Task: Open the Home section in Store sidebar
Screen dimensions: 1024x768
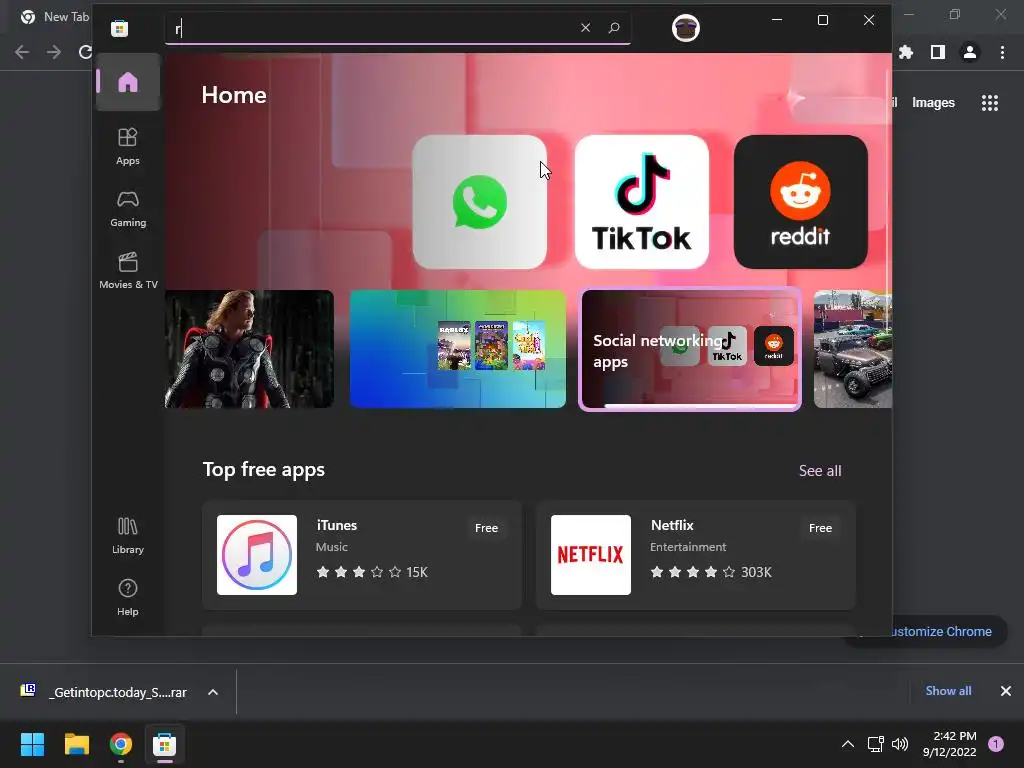Action: pos(128,82)
